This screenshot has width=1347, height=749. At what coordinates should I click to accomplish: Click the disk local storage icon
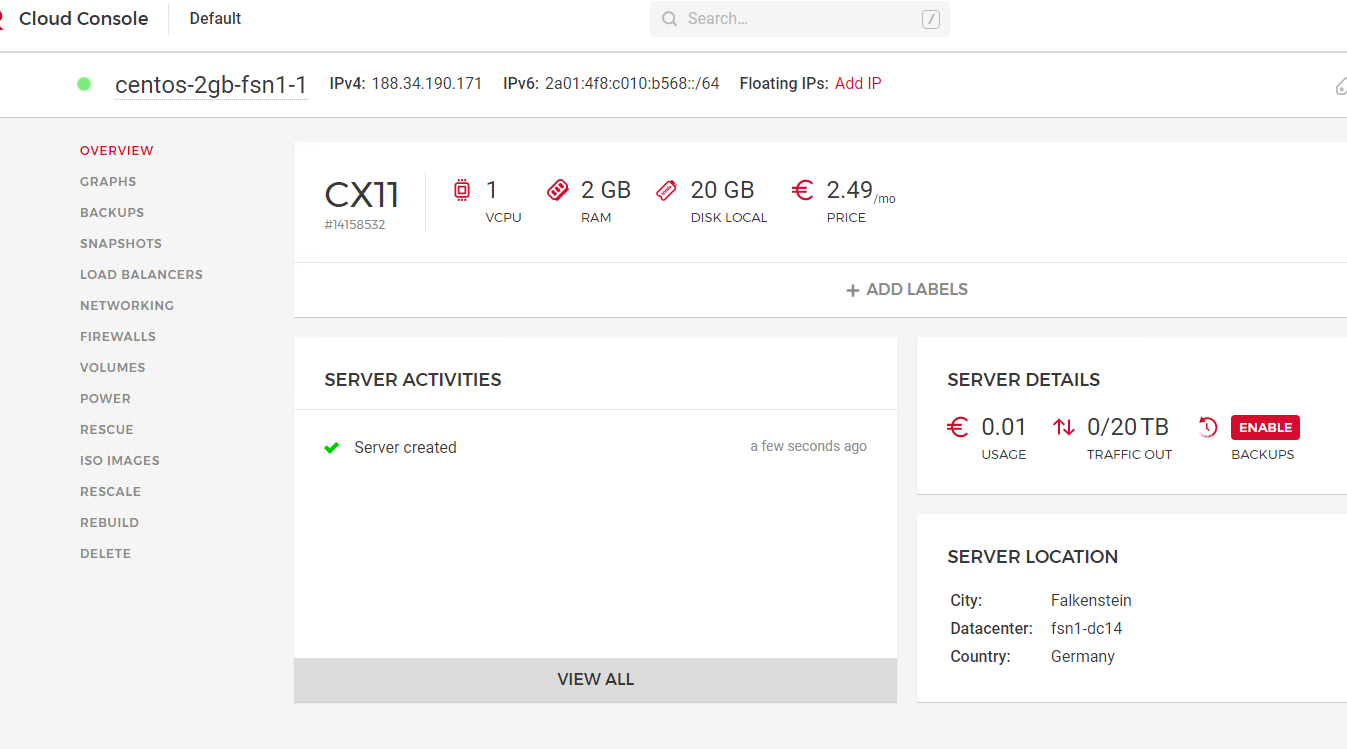666,190
